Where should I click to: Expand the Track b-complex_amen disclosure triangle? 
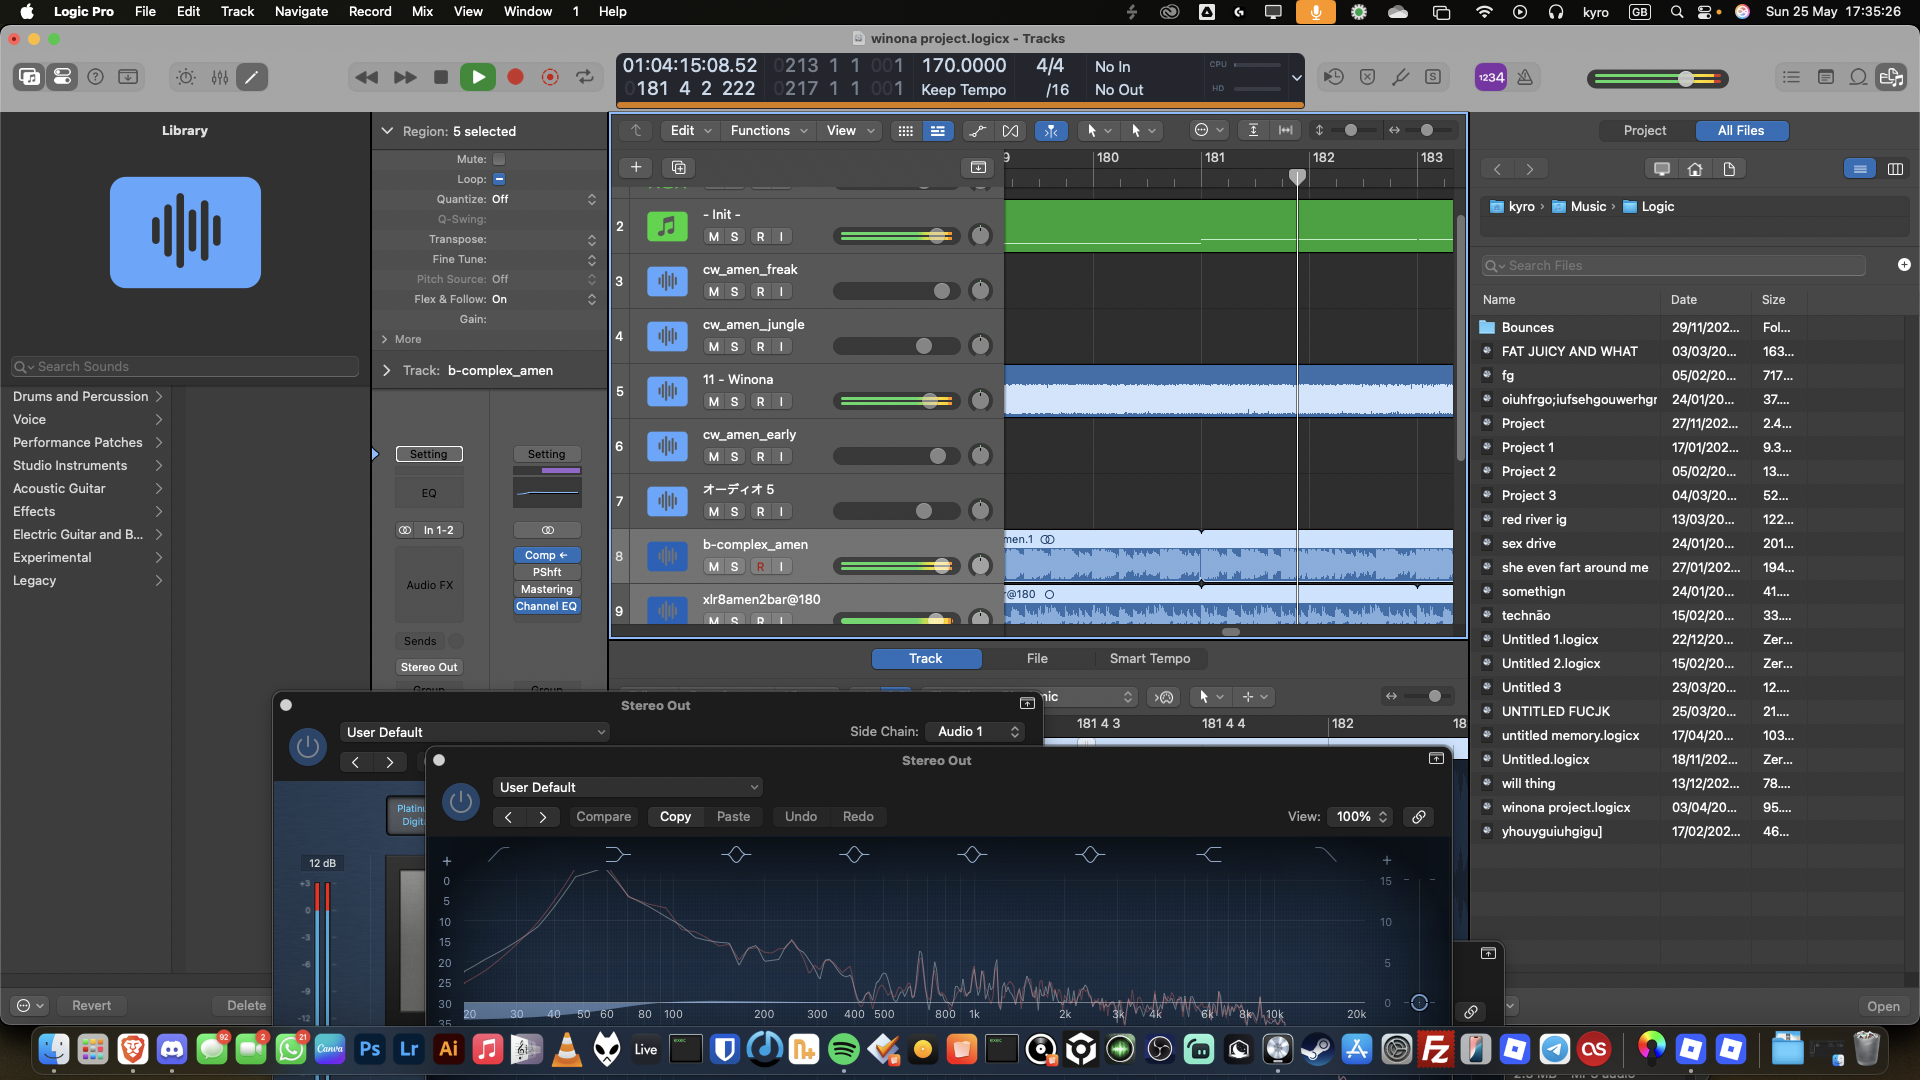pos(387,371)
